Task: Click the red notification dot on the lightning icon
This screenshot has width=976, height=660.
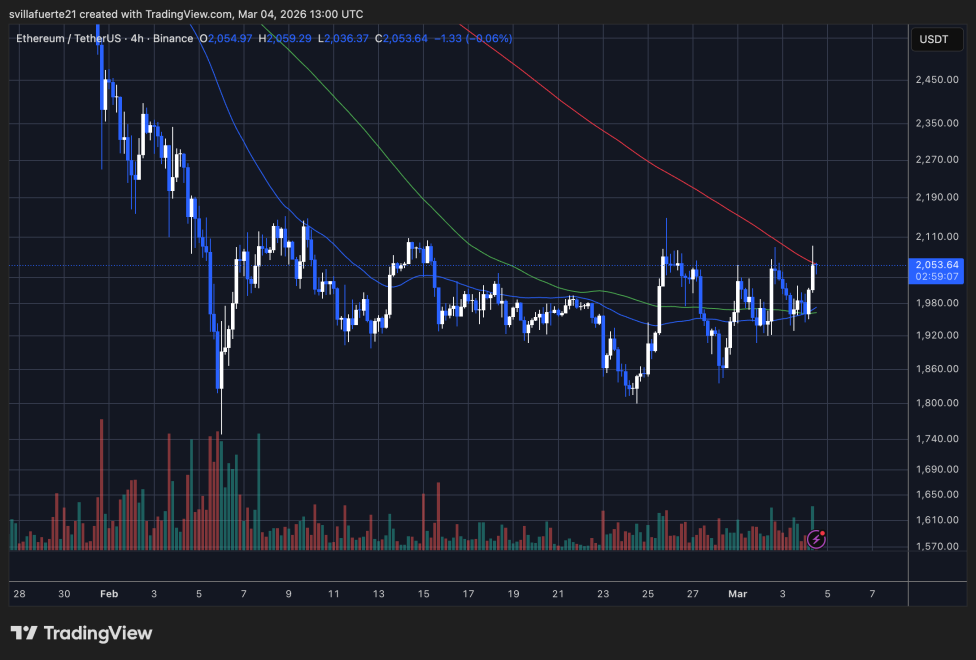Action: (x=824, y=531)
